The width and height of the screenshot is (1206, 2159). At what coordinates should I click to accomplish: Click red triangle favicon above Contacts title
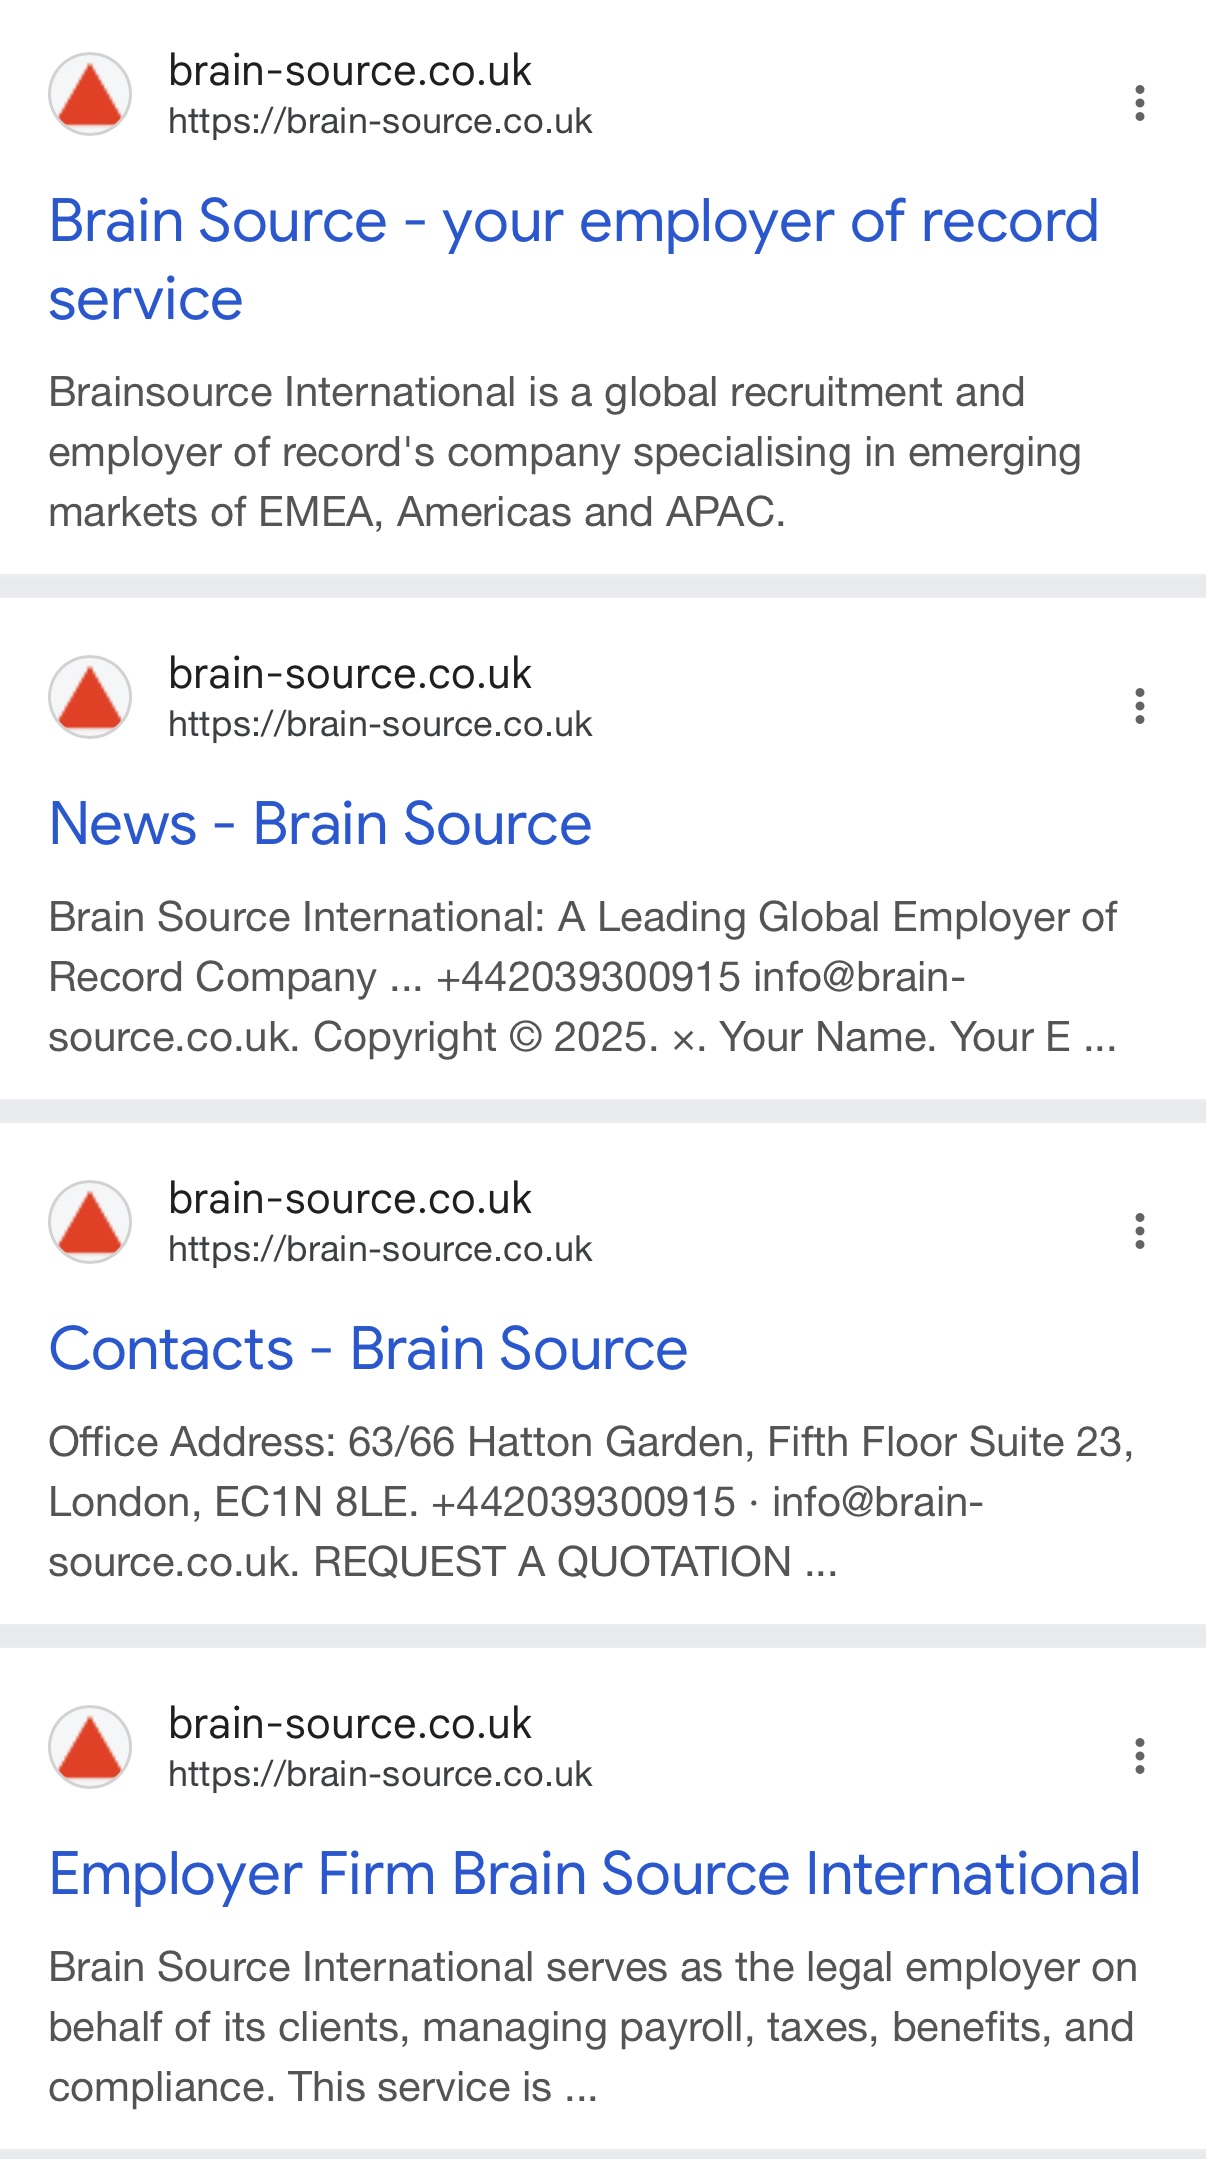tap(90, 1222)
